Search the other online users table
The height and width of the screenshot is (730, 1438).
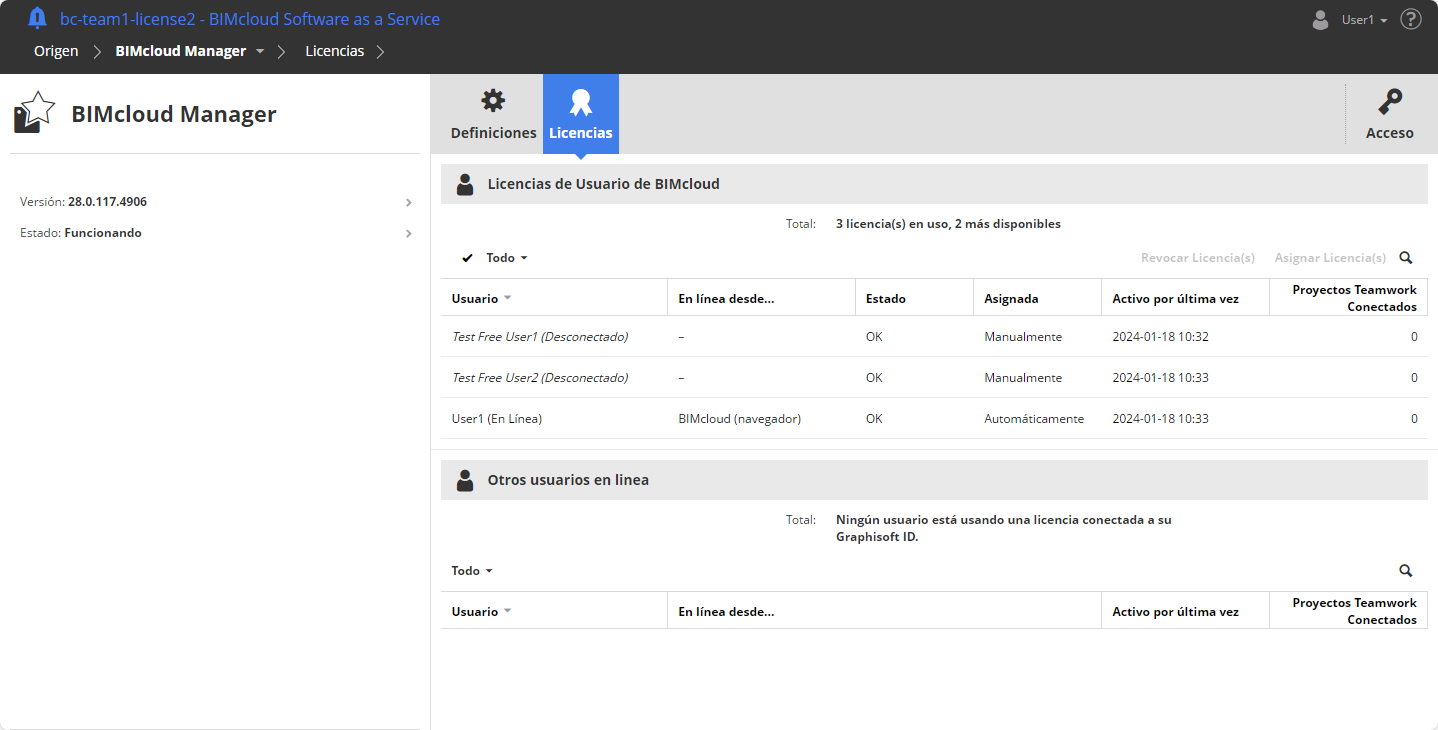click(x=1406, y=571)
